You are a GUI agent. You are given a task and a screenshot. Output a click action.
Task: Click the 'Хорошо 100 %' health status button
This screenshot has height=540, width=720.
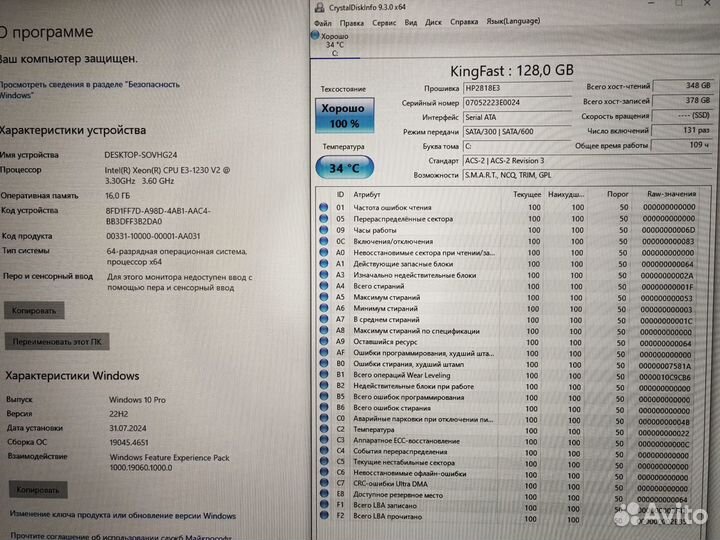[345, 116]
